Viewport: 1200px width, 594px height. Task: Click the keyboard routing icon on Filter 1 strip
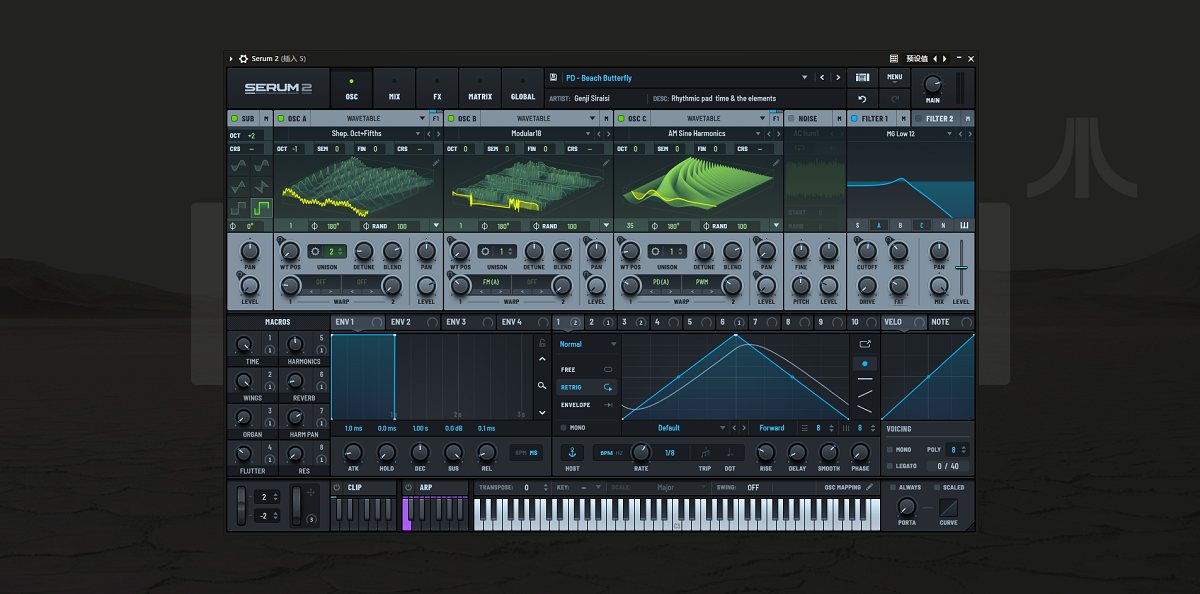[x=965, y=225]
